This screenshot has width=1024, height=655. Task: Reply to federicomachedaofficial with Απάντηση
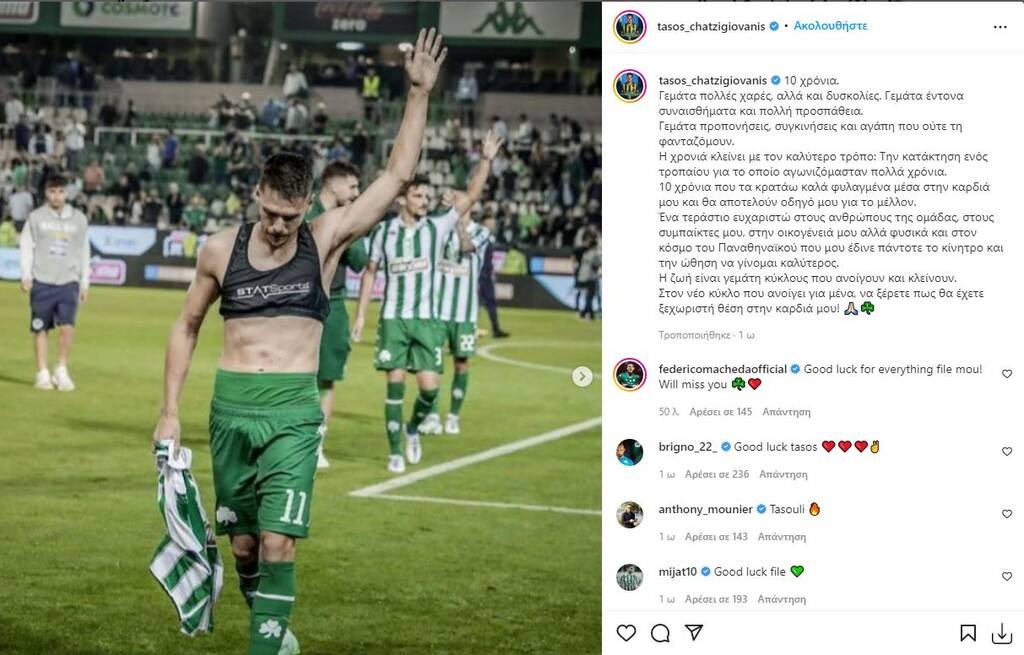[x=786, y=412]
